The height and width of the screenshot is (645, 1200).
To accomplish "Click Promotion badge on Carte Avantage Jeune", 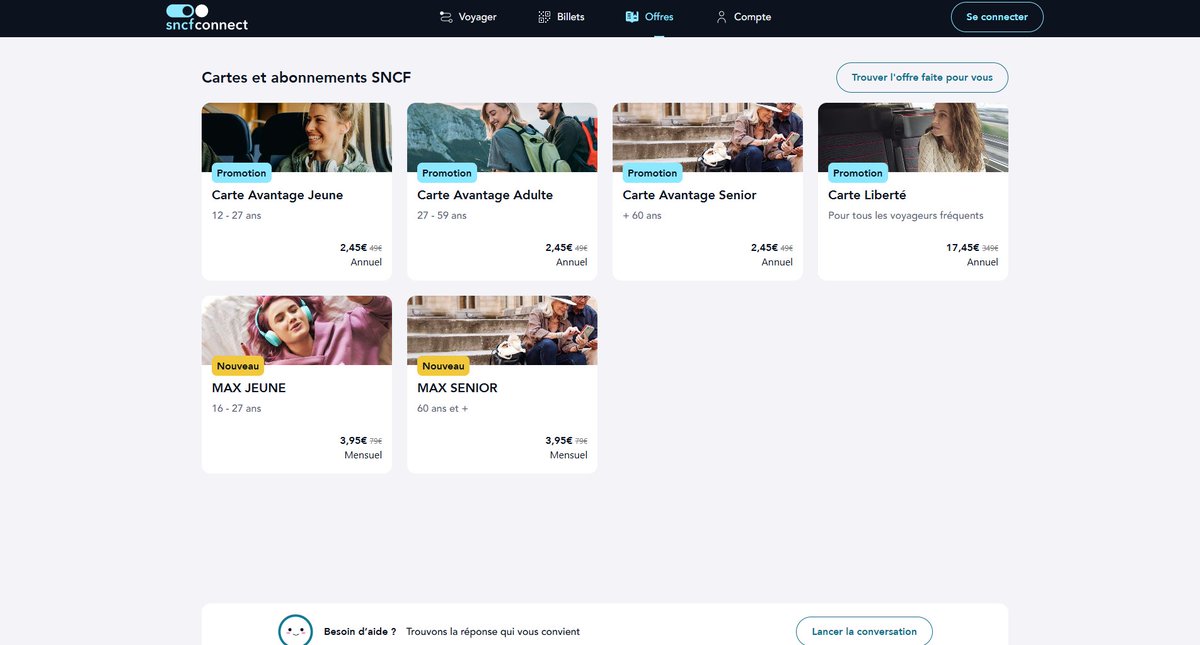I will click(242, 173).
